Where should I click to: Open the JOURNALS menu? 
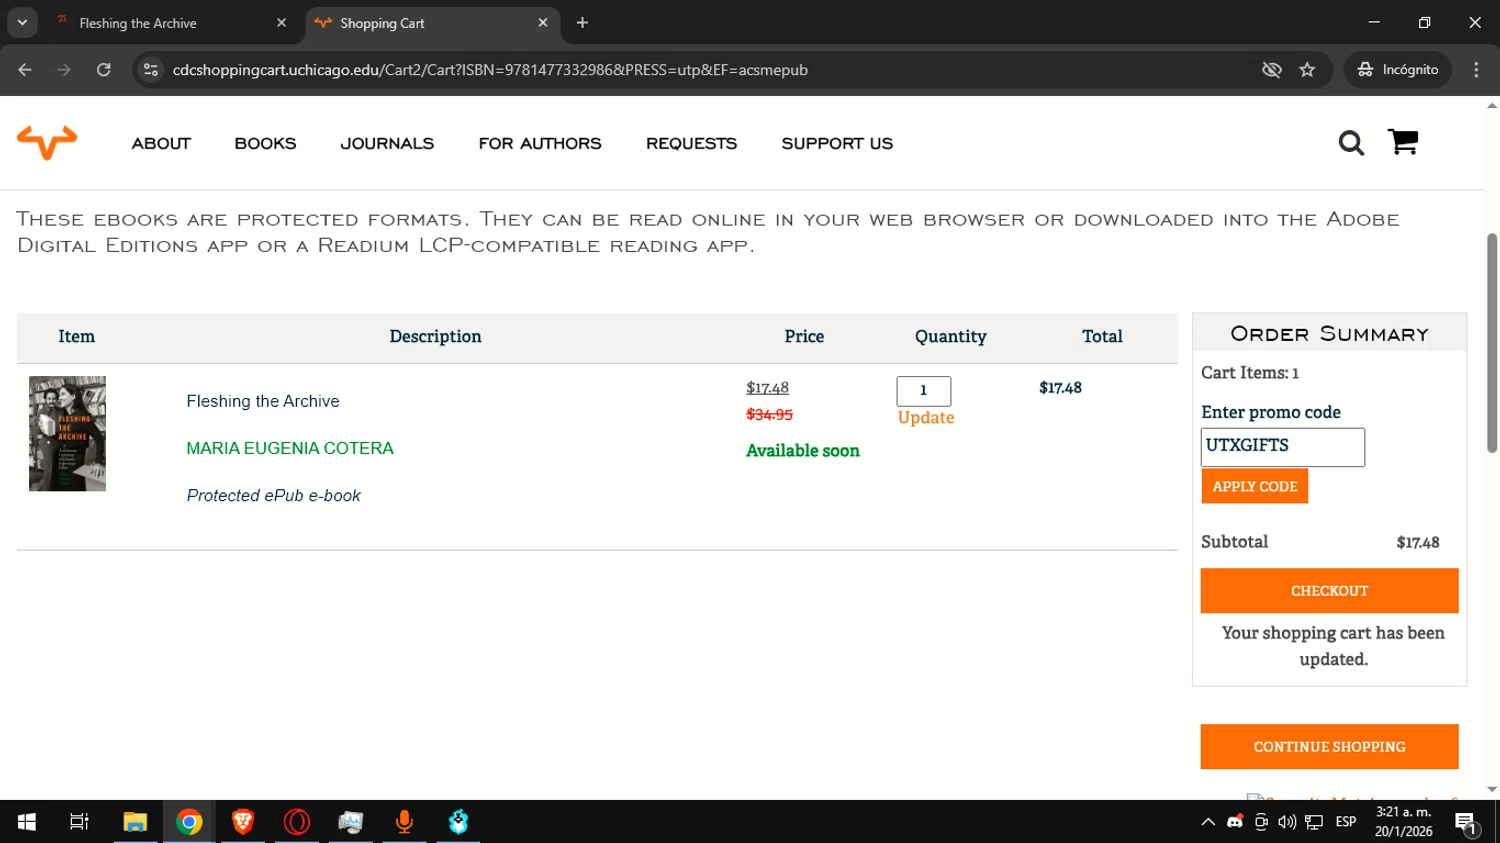click(x=387, y=144)
